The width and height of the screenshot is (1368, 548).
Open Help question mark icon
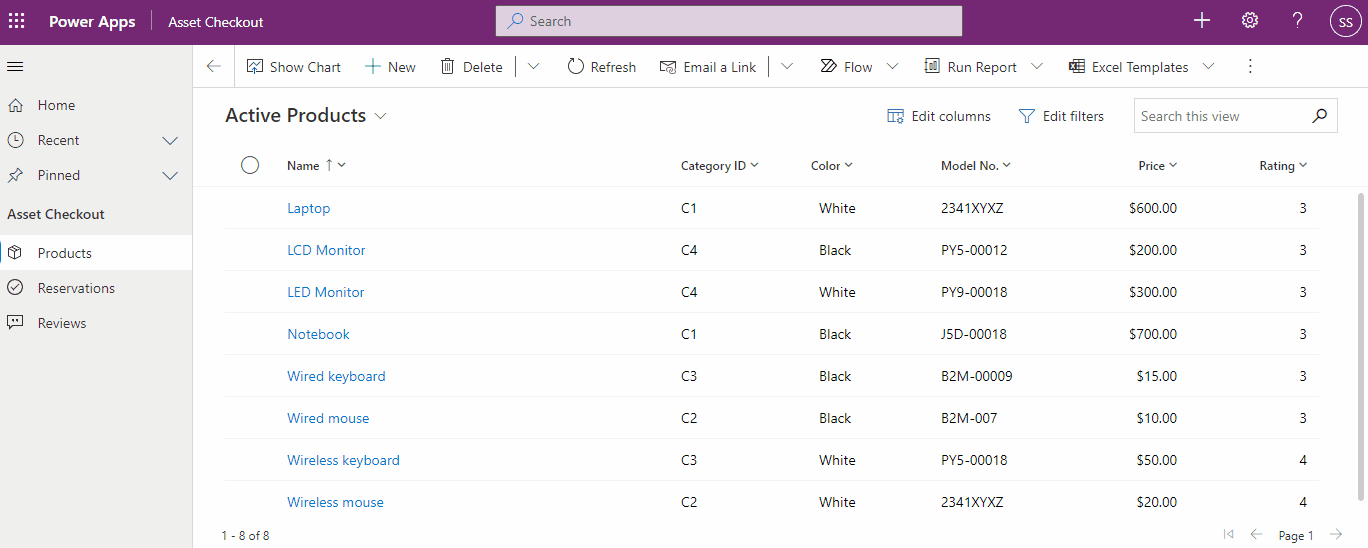click(1297, 21)
